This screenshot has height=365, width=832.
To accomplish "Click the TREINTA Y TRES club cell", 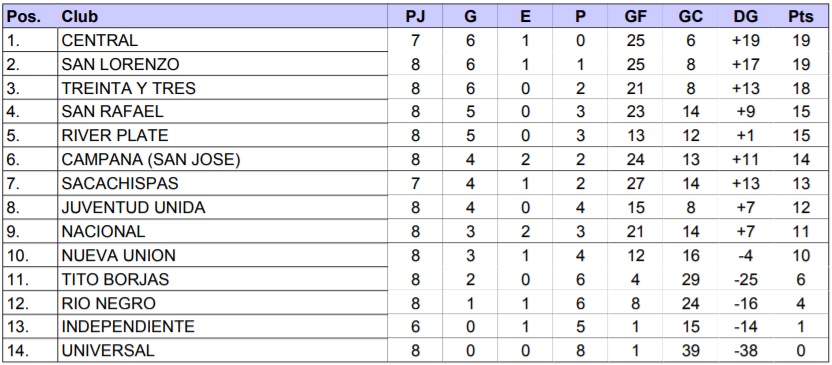I will click(x=222, y=88).
